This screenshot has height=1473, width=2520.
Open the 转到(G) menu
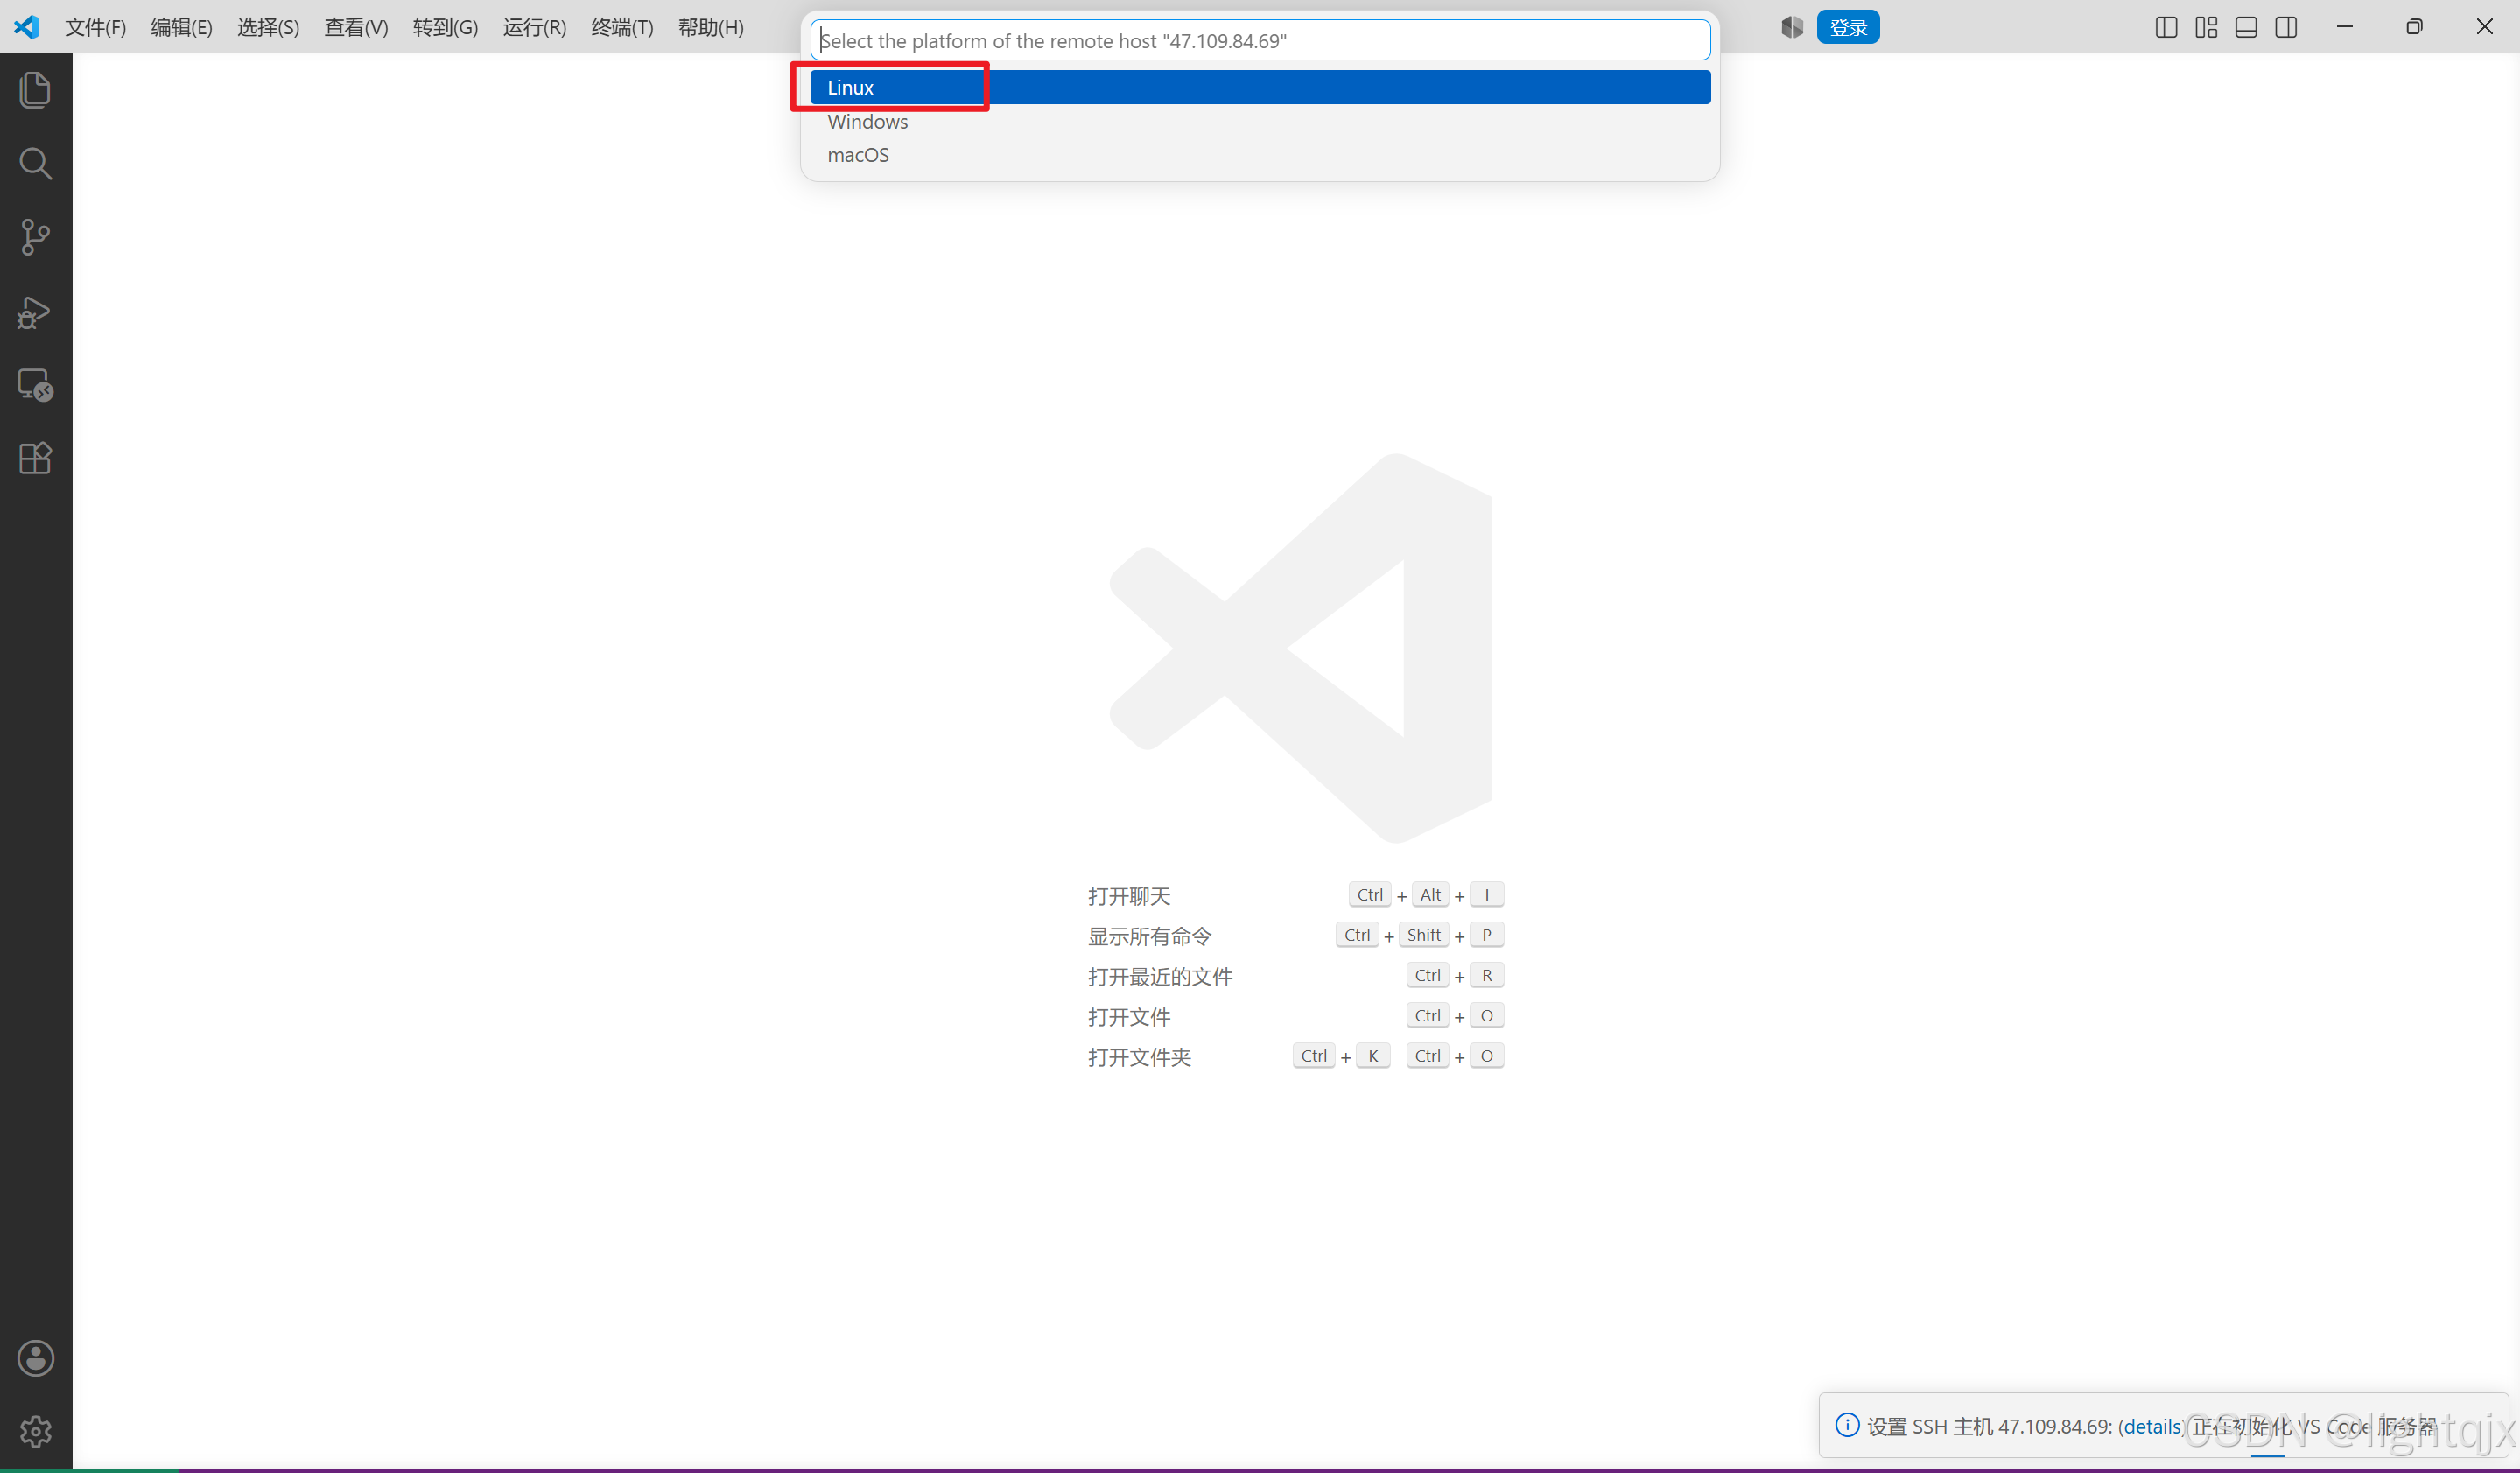point(446,27)
